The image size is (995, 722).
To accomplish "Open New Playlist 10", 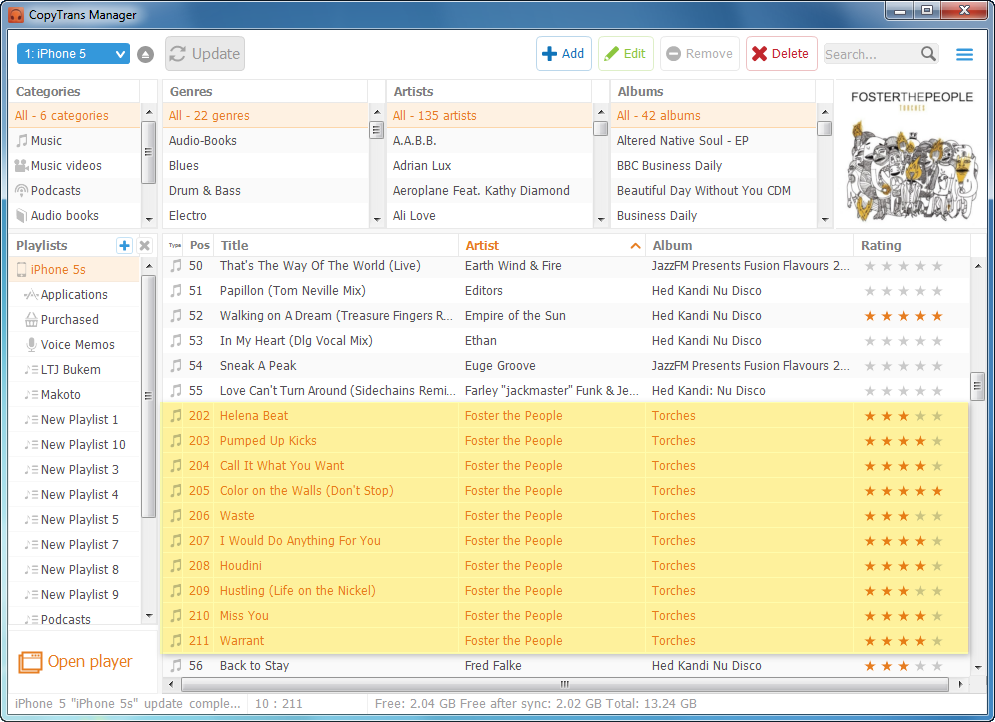I will click(x=74, y=445).
